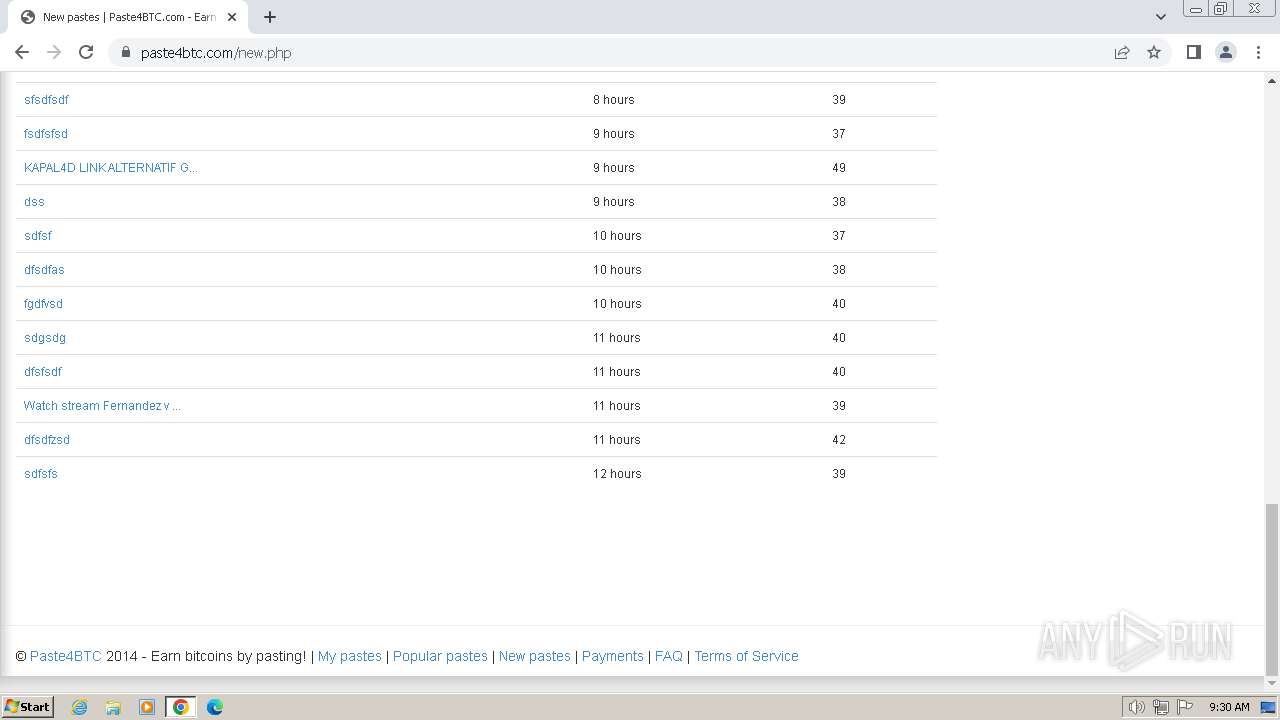Viewport: 1280px width, 720px height.
Task: Bookmark this tab with the star
Action: pos(1154,52)
